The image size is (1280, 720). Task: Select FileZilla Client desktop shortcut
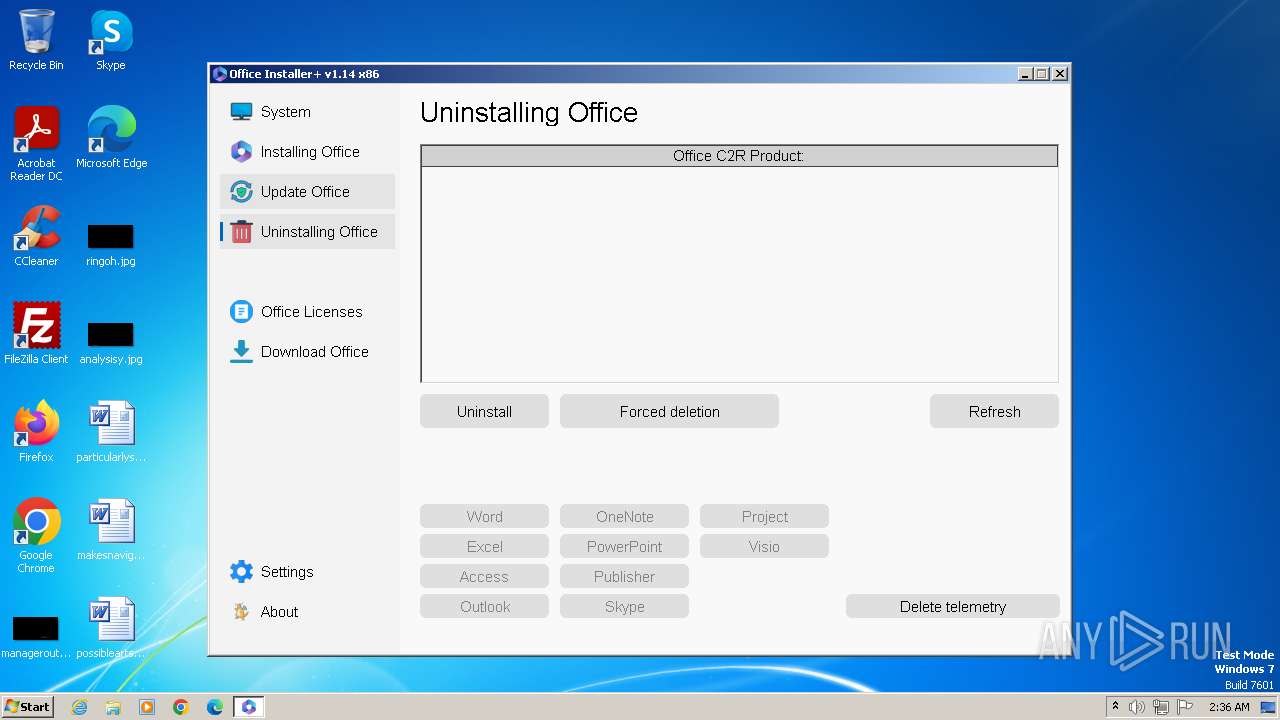[36, 334]
